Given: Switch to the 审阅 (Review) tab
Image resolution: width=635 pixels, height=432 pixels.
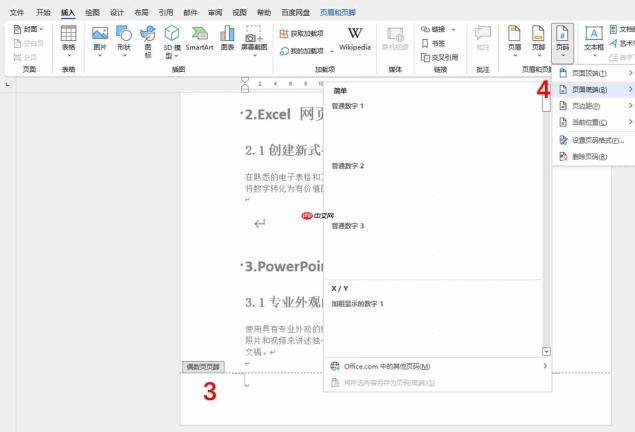Looking at the screenshot, I should point(215,13).
